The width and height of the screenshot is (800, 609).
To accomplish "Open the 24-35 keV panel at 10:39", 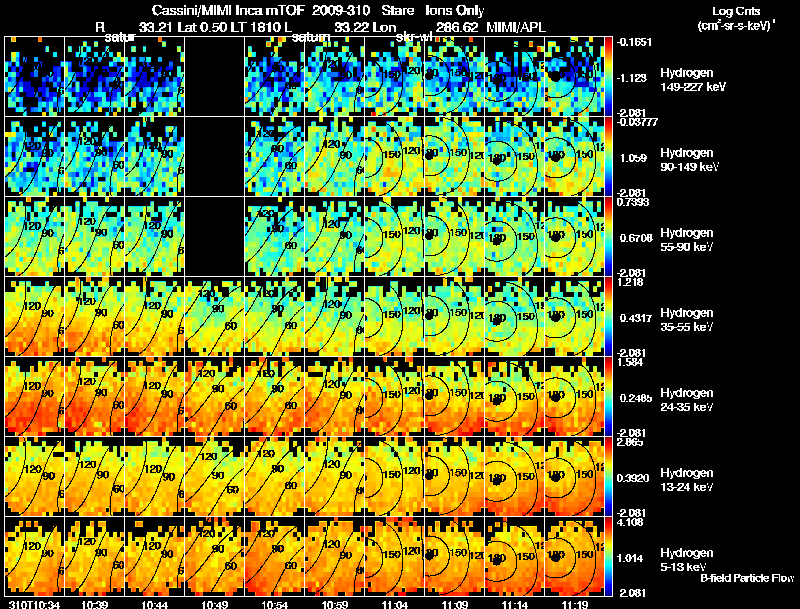I will (x=94, y=397).
